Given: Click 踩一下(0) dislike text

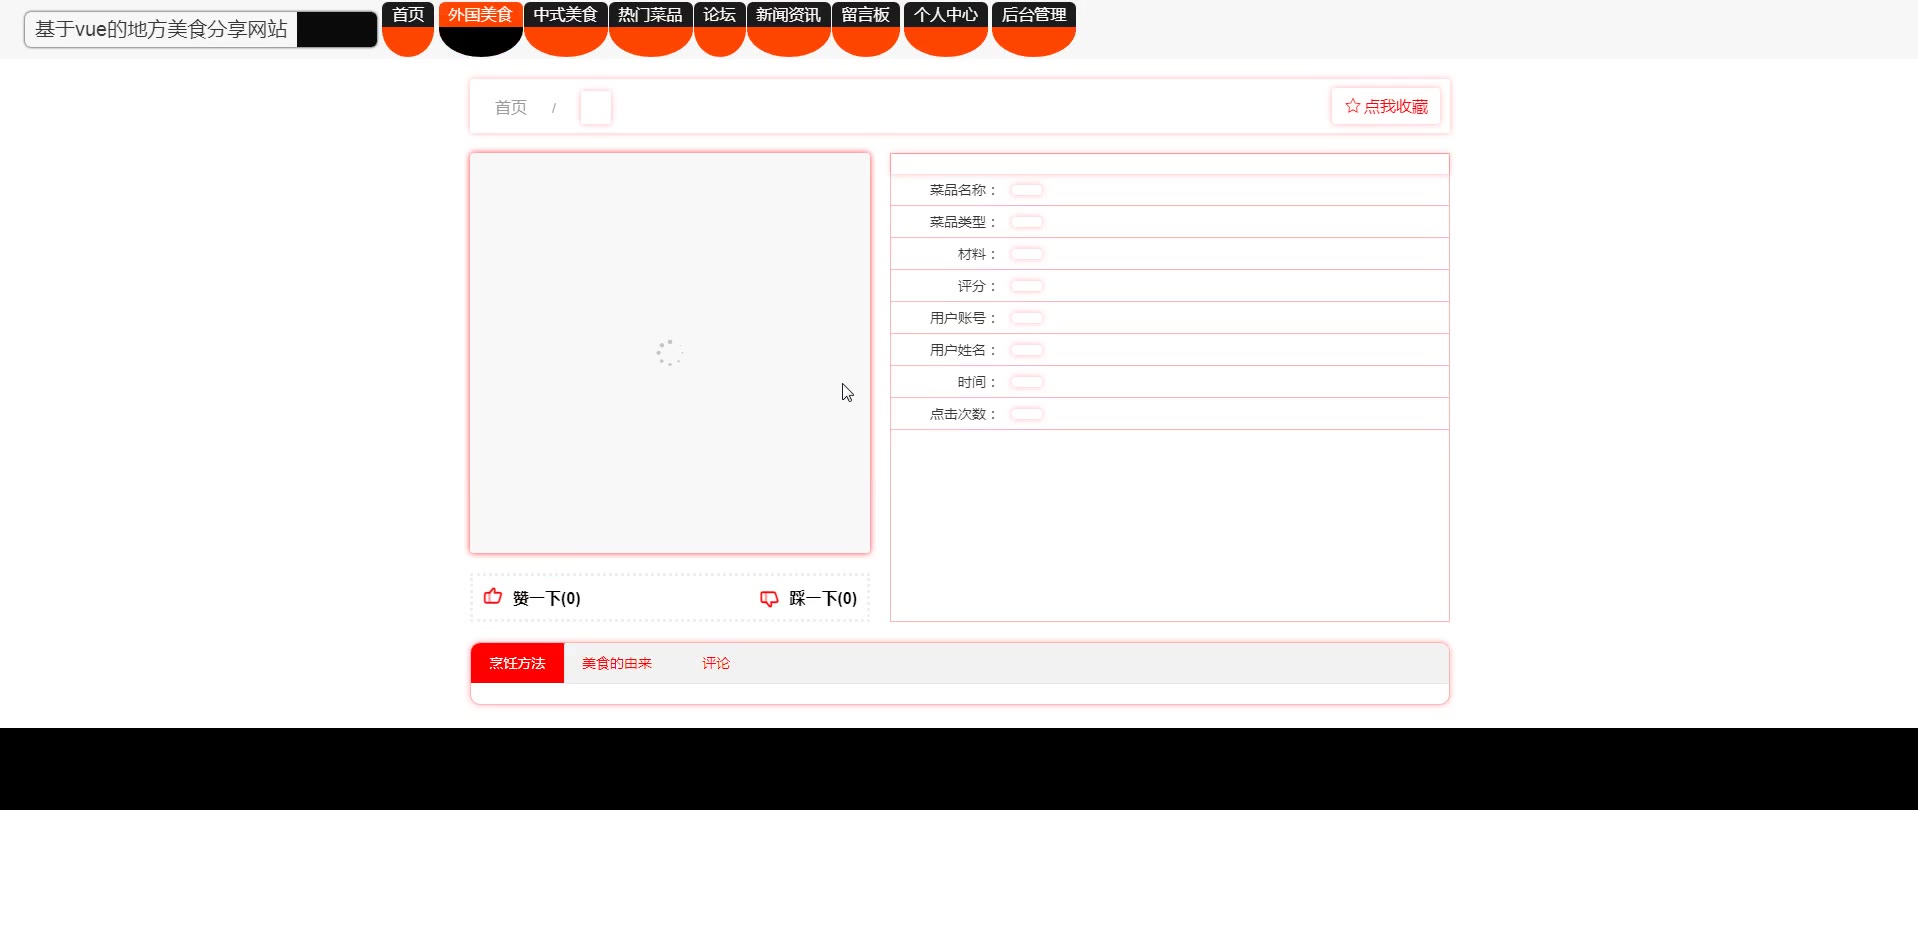Looking at the screenshot, I should point(823,598).
